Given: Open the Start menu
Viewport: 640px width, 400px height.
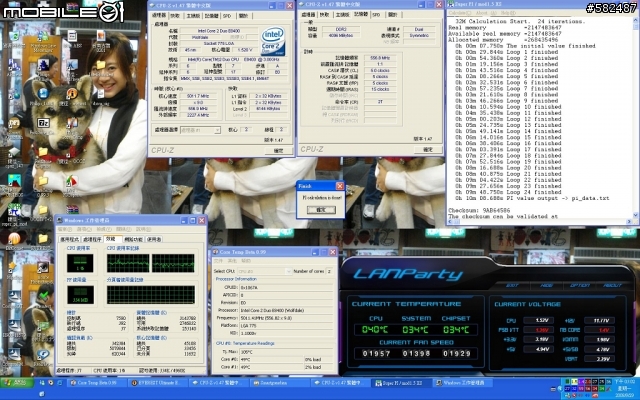Looking at the screenshot, I should click(16, 383).
